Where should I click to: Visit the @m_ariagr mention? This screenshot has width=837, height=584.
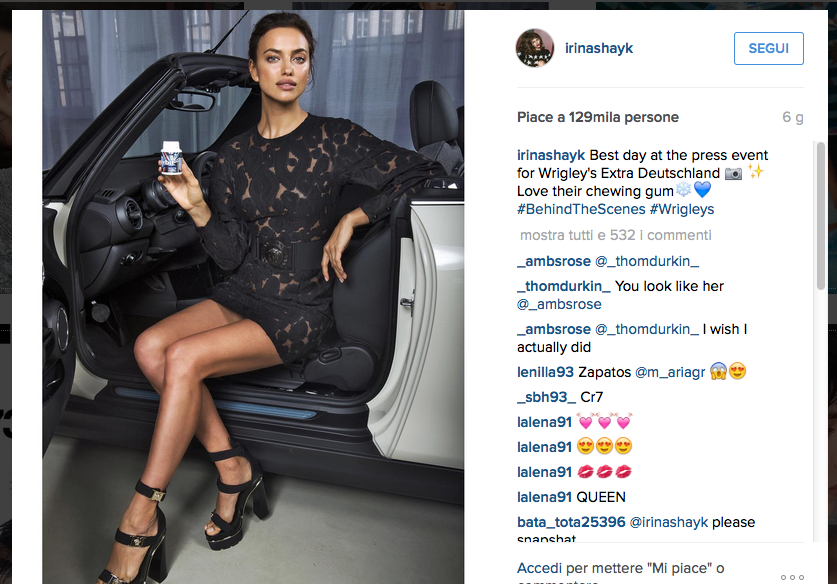[670, 372]
